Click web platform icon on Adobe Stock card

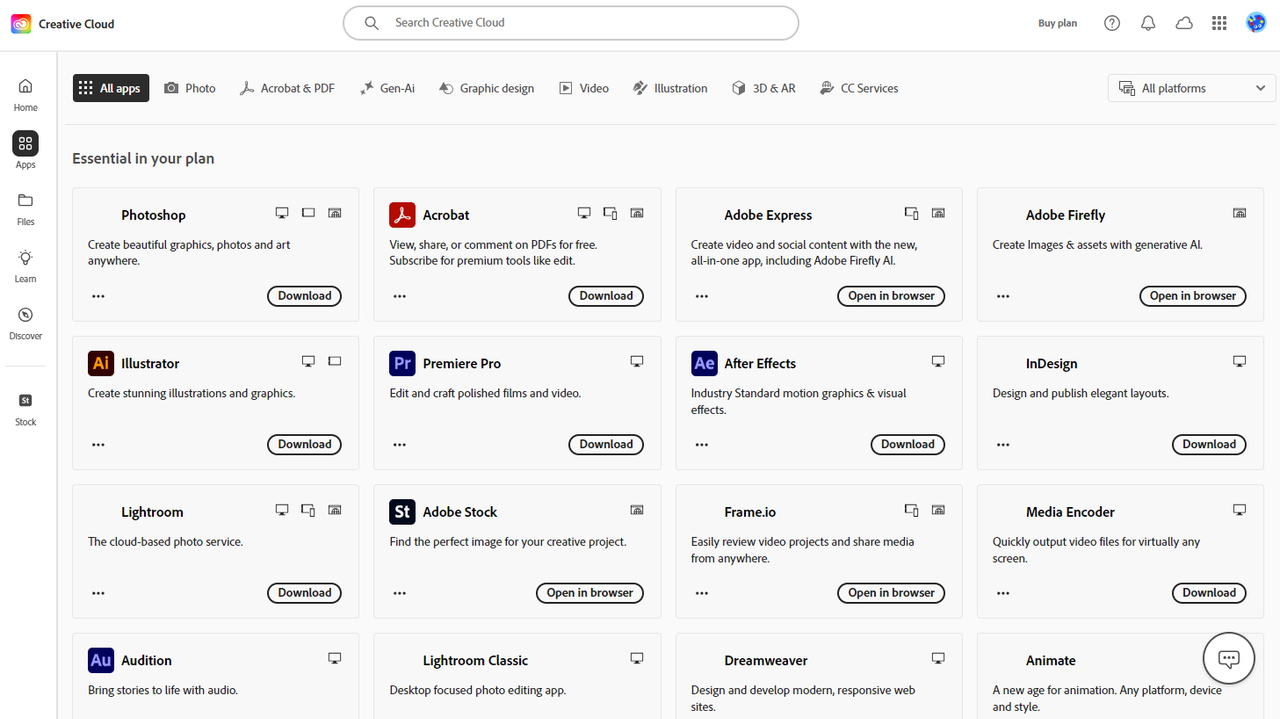click(637, 510)
